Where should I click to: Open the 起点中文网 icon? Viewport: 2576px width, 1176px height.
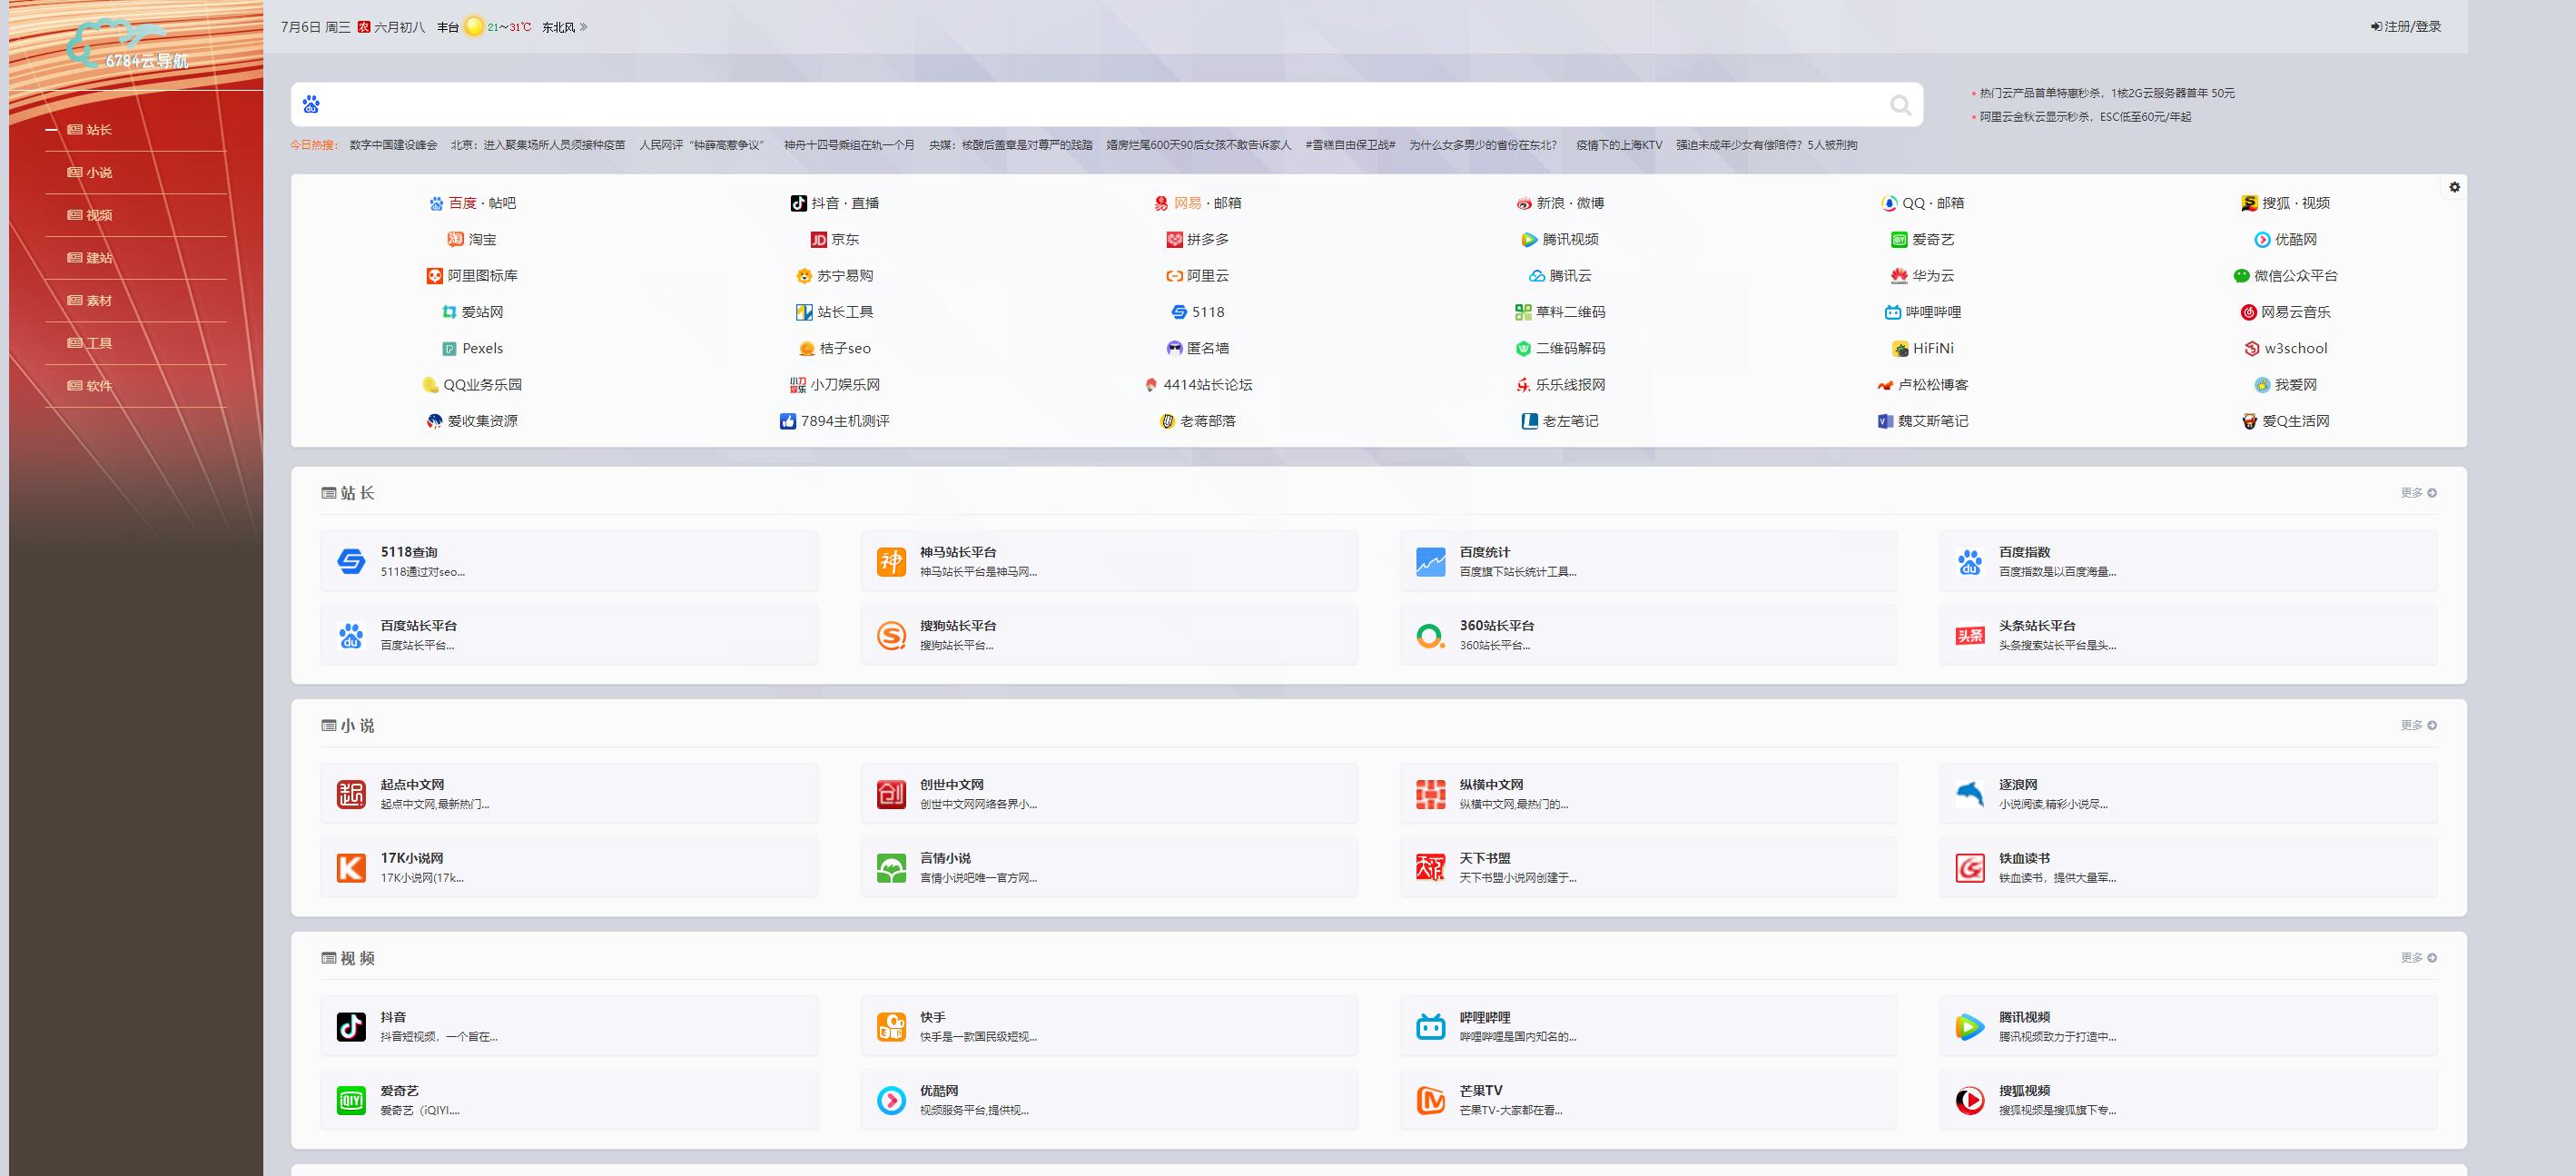coord(351,795)
